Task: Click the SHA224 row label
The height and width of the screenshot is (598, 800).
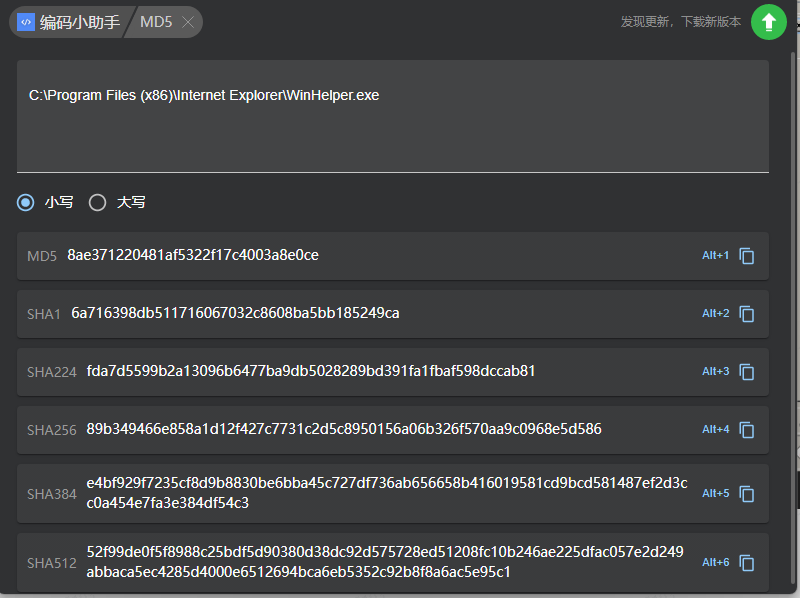Action: pyautogui.click(x=52, y=372)
